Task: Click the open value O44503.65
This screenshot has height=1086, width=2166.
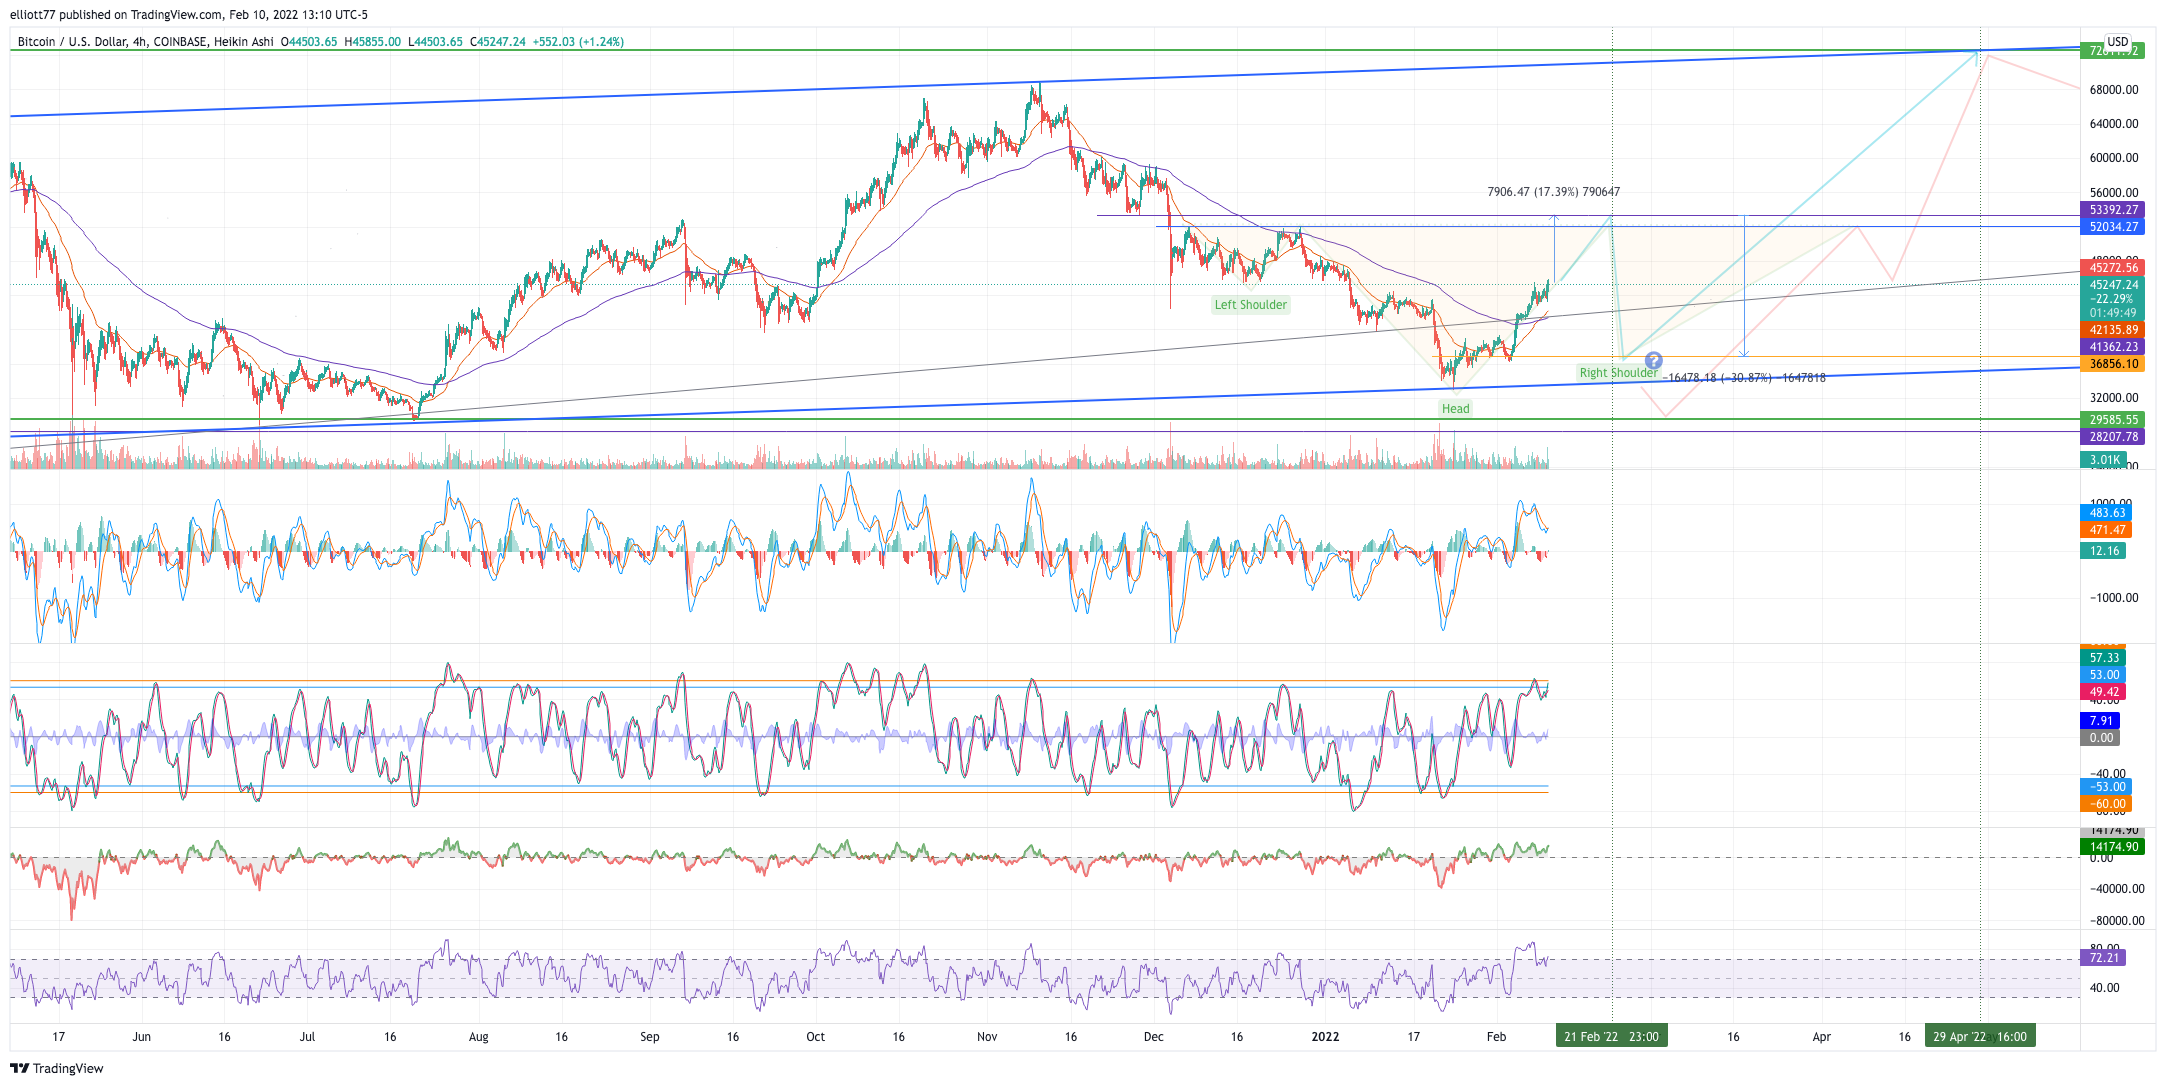Action: point(309,42)
